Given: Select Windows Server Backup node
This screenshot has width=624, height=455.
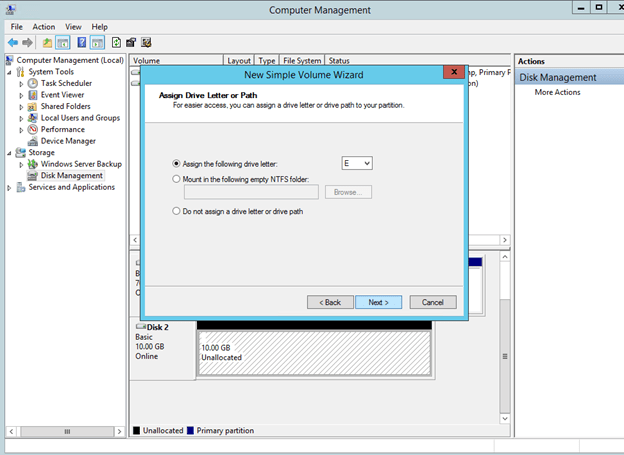Looking at the screenshot, I should coord(80,164).
